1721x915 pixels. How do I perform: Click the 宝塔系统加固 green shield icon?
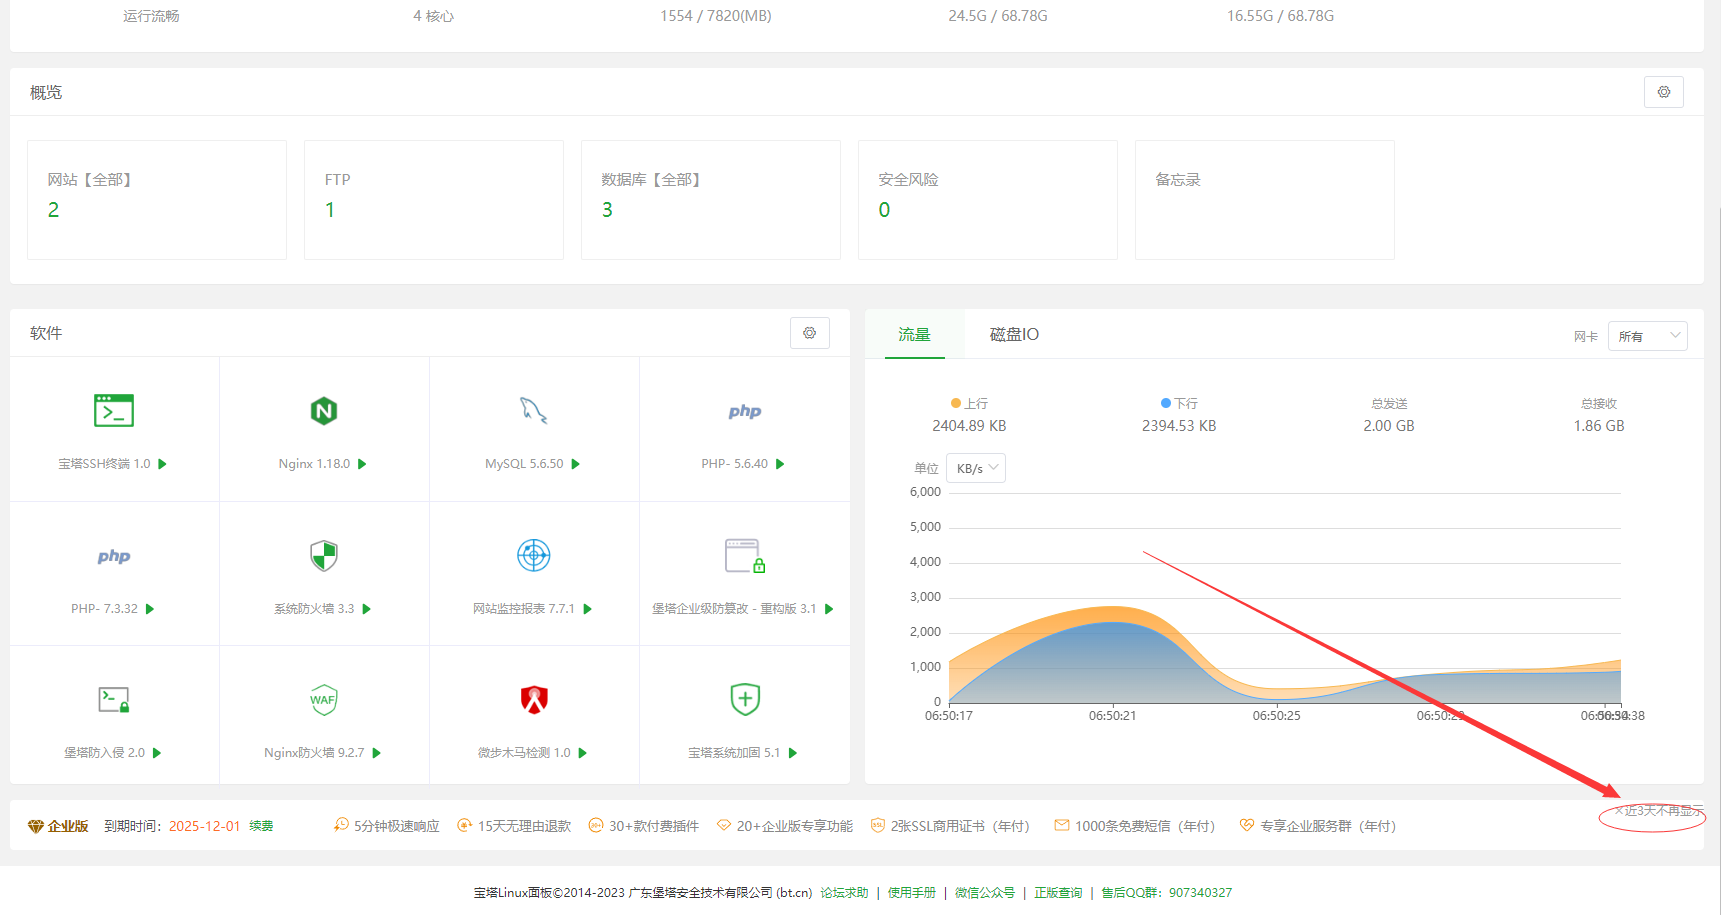coord(745,699)
